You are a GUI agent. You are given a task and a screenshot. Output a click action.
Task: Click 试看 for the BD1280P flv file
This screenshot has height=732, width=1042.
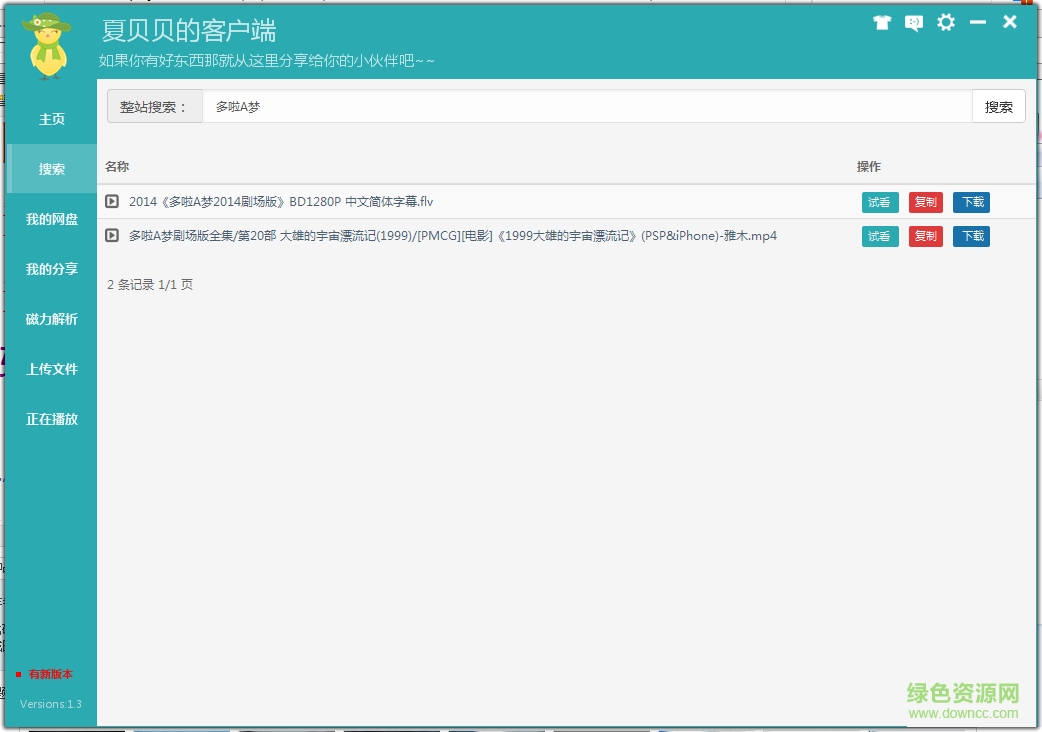(880, 201)
